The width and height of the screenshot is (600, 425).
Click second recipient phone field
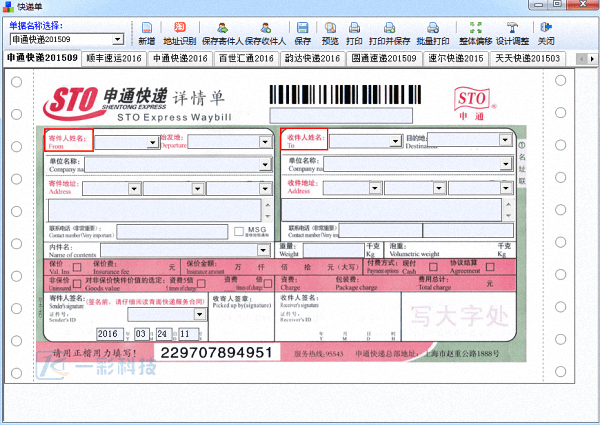click(x=468, y=230)
